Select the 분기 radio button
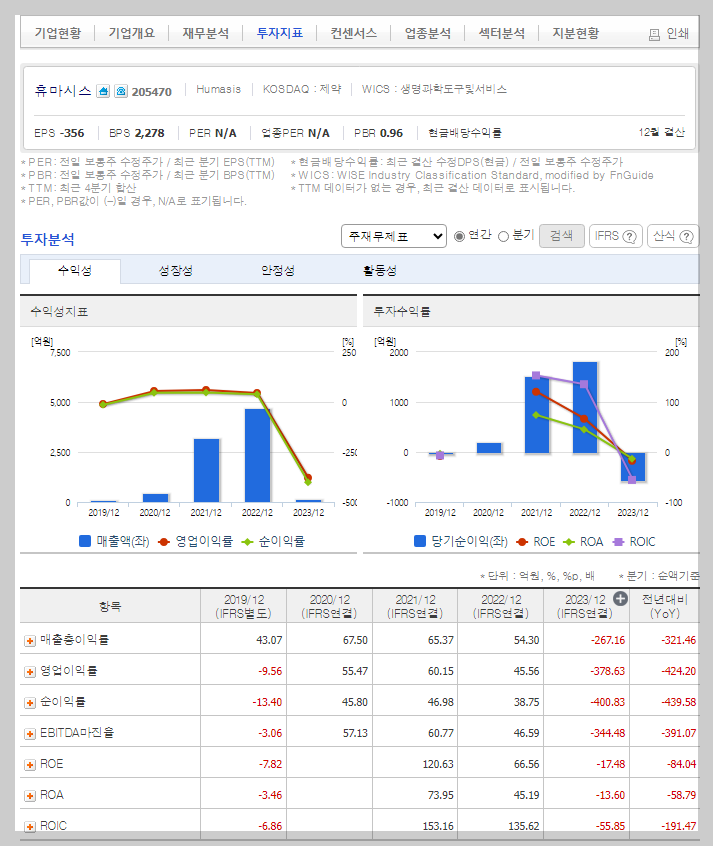The height and width of the screenshot is (846, 713). coord(503,236)
